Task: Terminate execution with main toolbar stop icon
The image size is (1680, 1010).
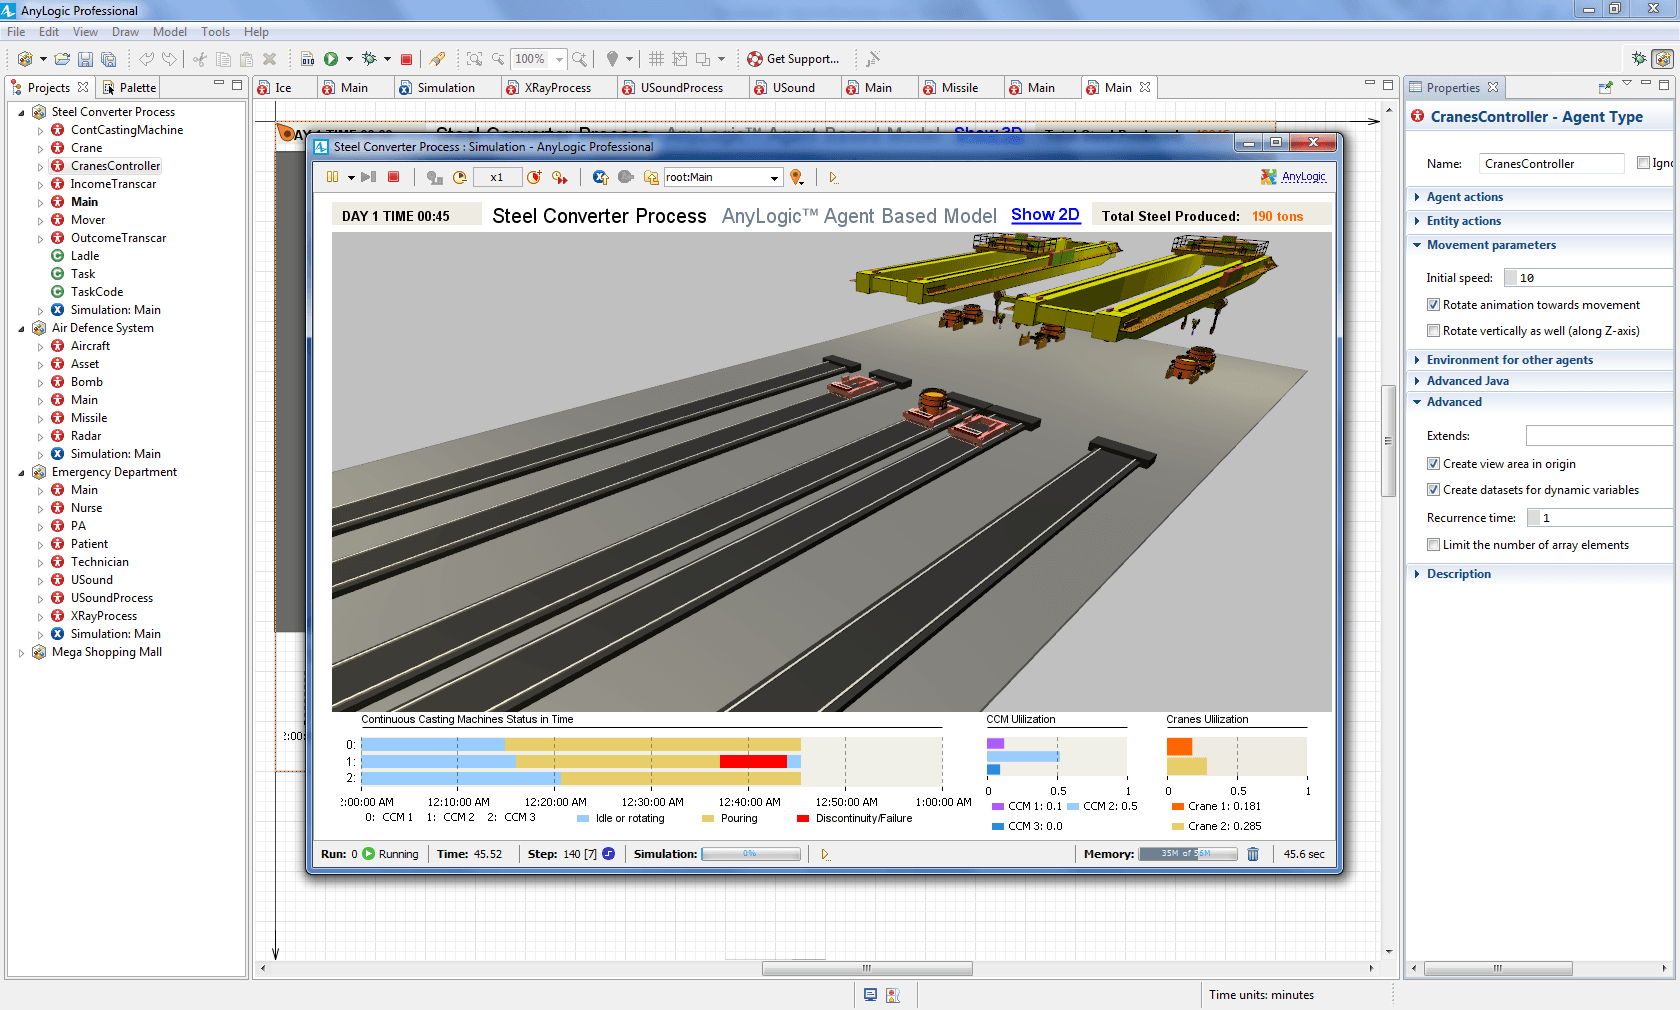Action: (x=406, y=59)
